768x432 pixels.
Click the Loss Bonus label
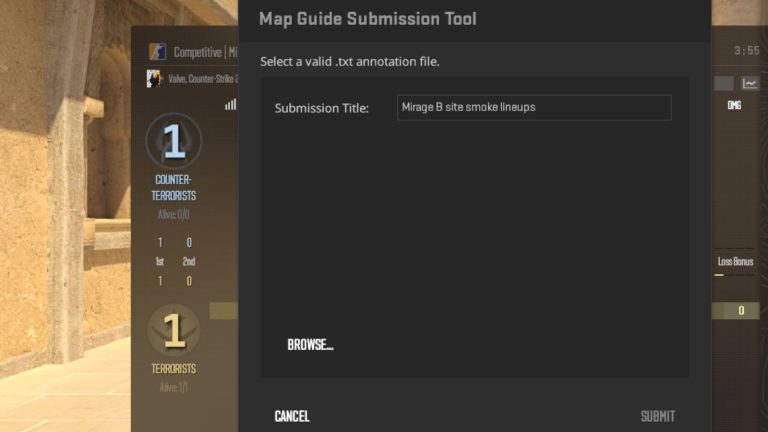coord(736,262)
